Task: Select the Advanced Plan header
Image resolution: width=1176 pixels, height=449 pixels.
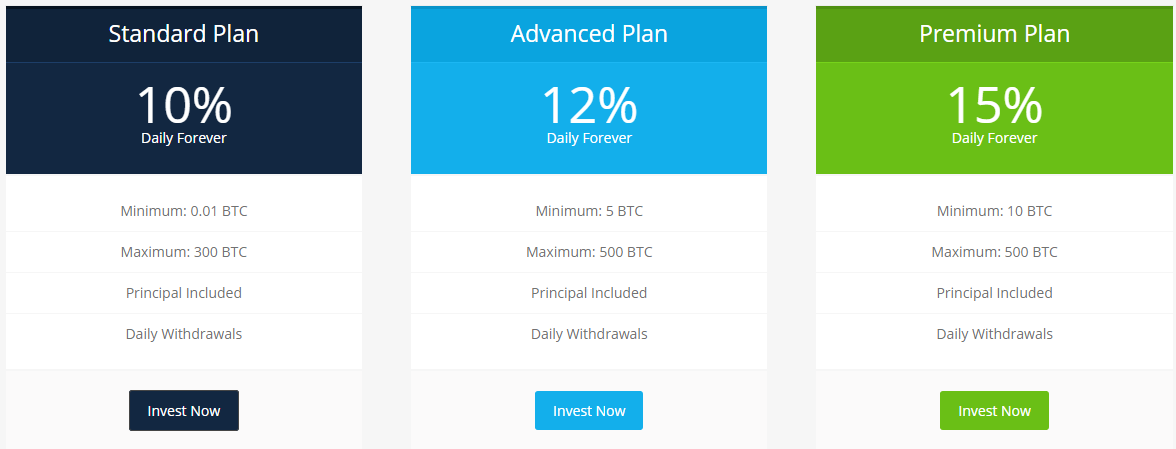Action: point(589,34)
